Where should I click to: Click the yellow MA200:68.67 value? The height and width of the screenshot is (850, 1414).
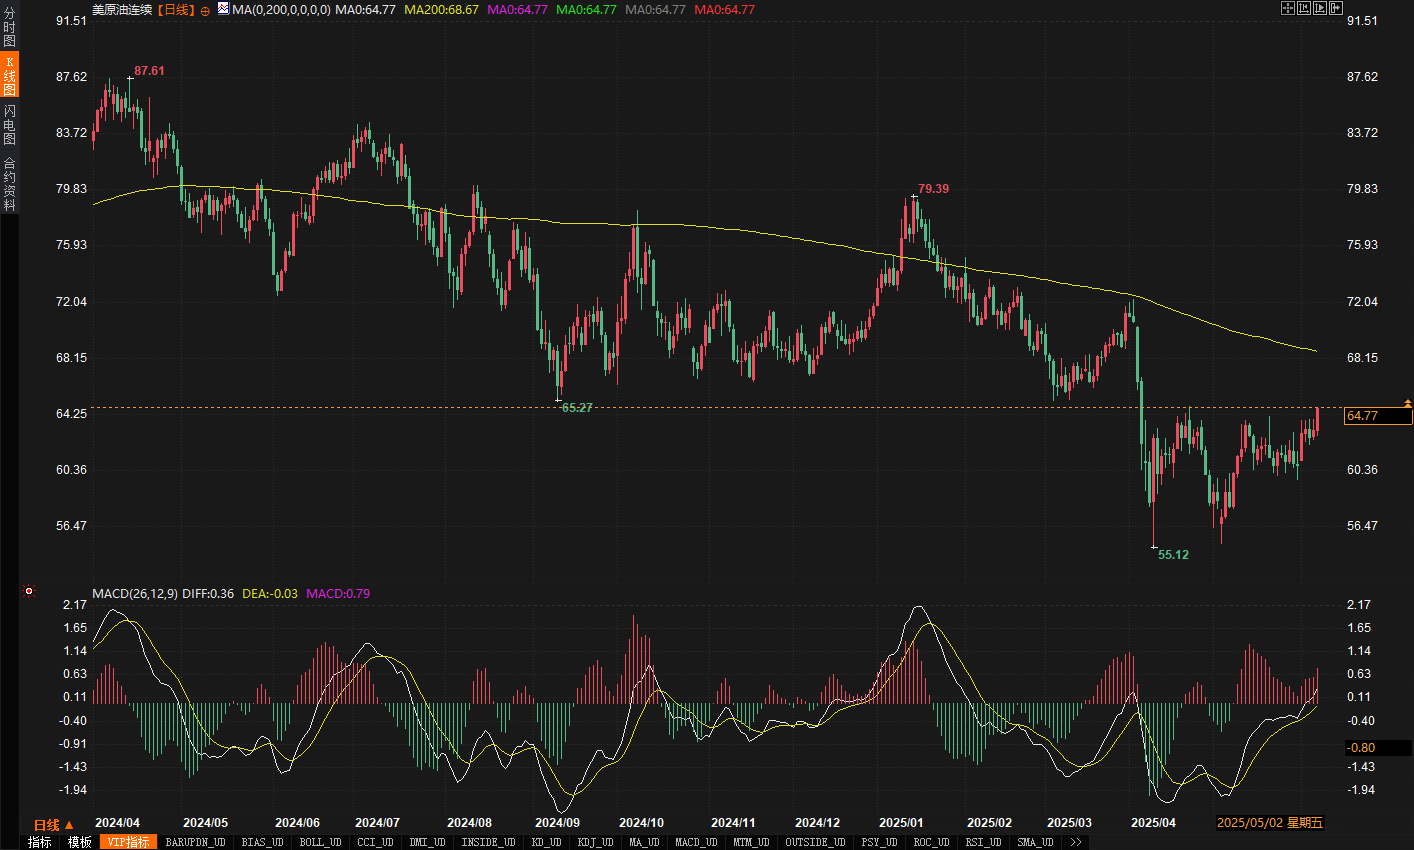click(x=441, y=10)
